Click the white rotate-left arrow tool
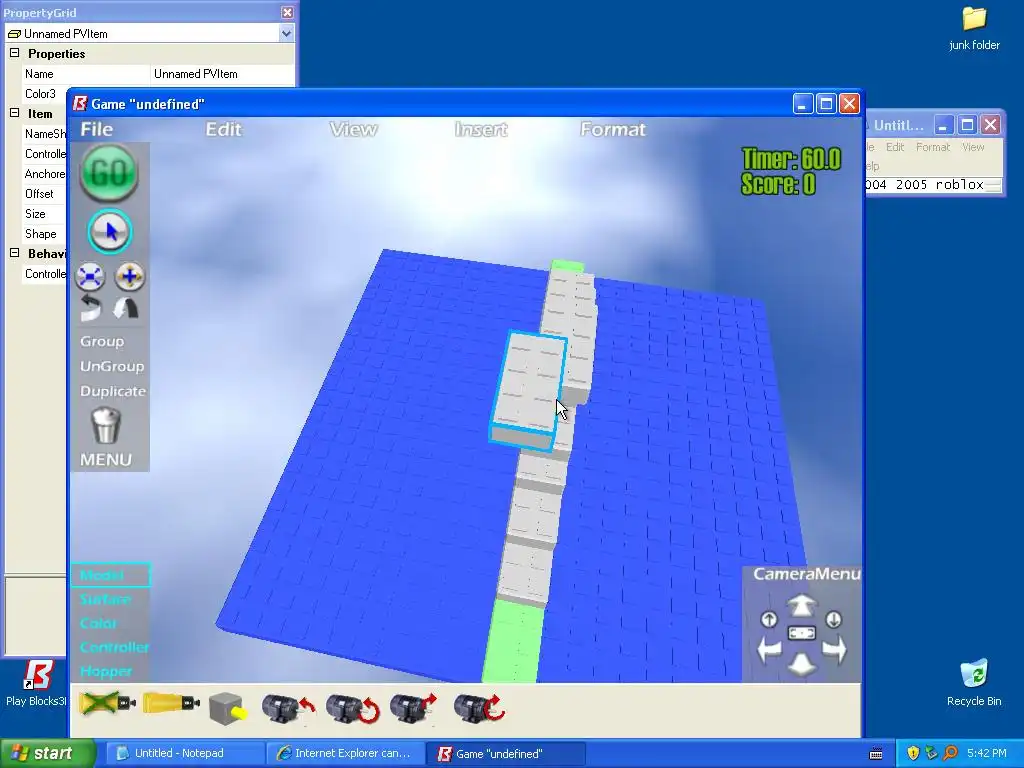 91,308
